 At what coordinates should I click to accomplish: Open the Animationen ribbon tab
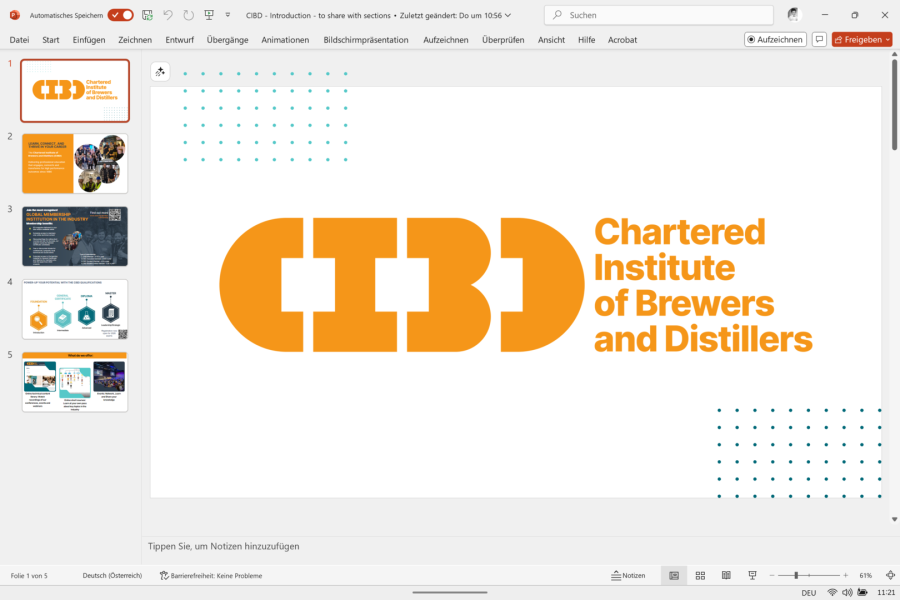point(285,39)
